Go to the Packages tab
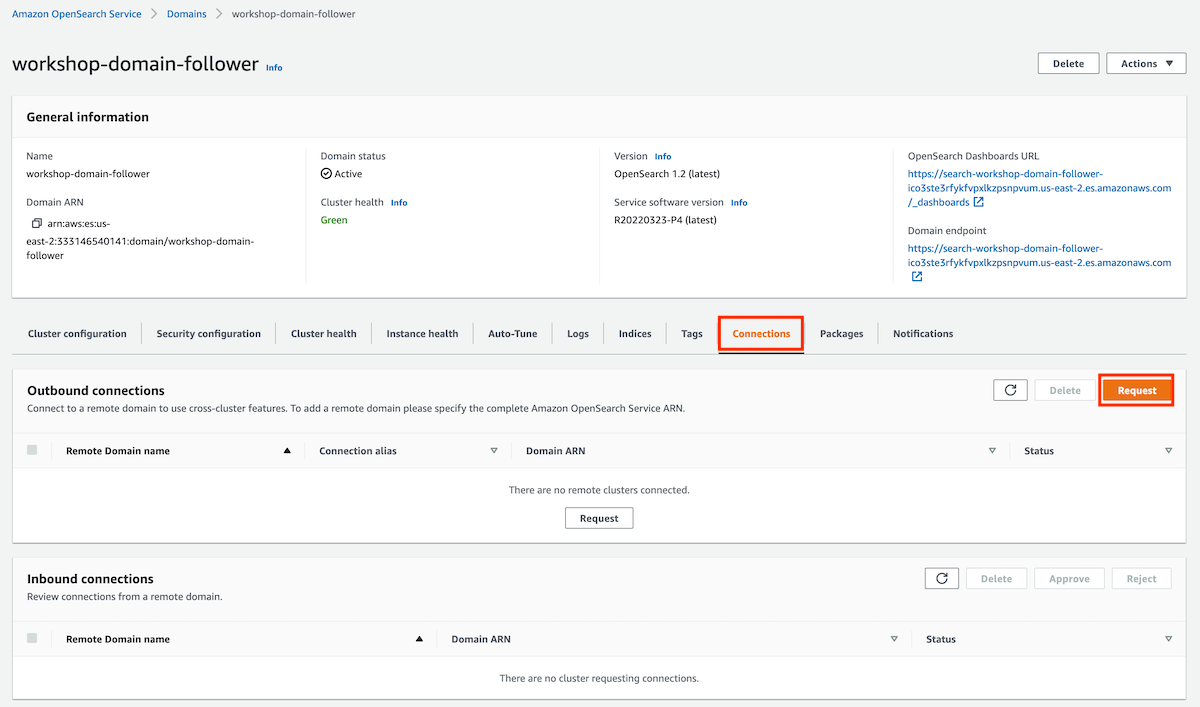 click(x=841, y=334)
